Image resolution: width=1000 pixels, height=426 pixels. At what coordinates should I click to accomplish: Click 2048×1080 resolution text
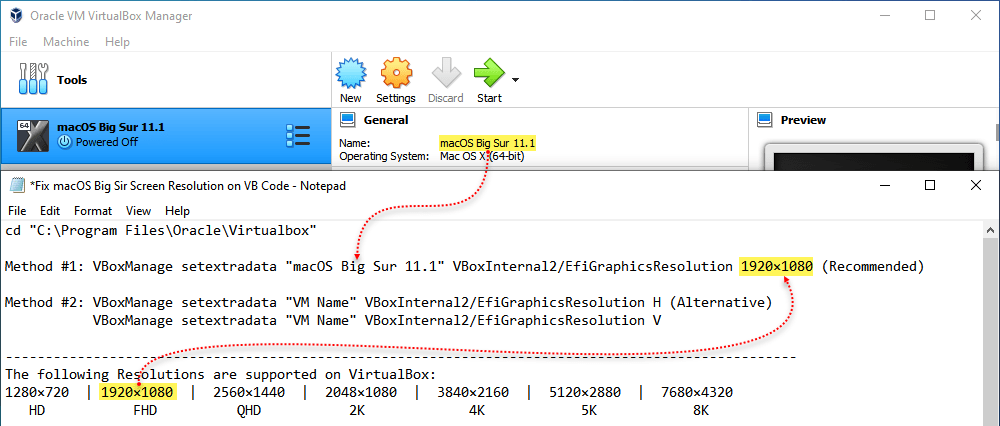point(361,392)
